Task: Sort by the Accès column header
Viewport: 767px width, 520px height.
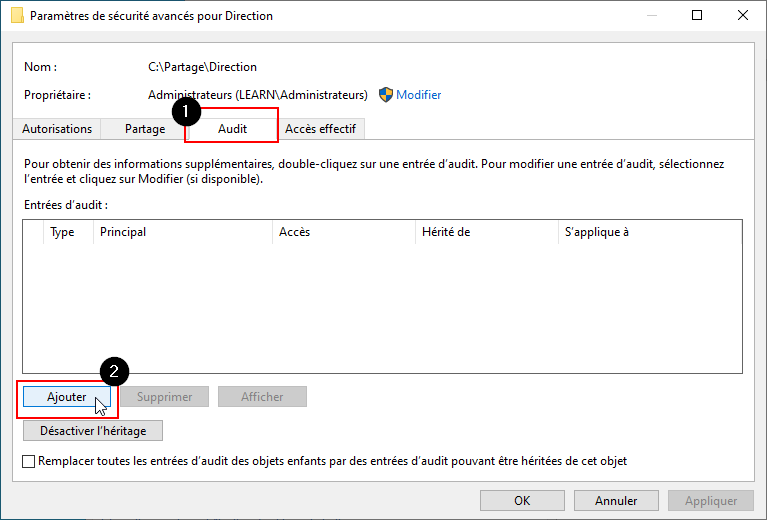Action: (343, 232)
